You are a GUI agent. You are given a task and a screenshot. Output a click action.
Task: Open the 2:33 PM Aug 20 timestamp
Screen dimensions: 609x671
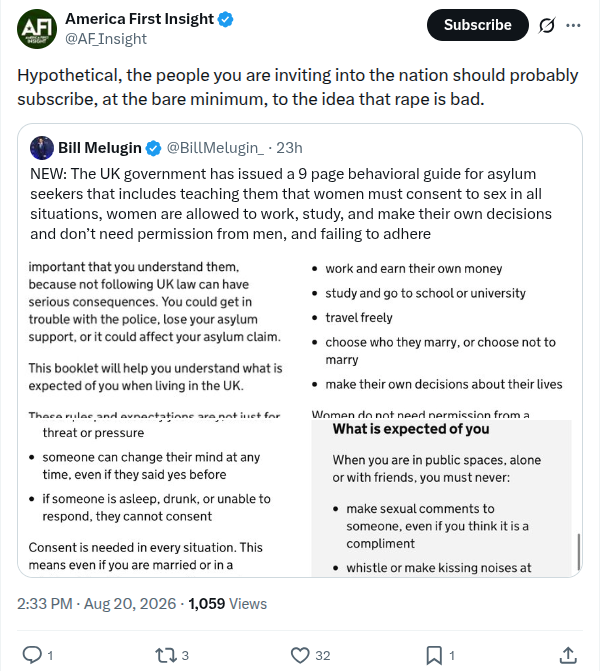point(96,604)
